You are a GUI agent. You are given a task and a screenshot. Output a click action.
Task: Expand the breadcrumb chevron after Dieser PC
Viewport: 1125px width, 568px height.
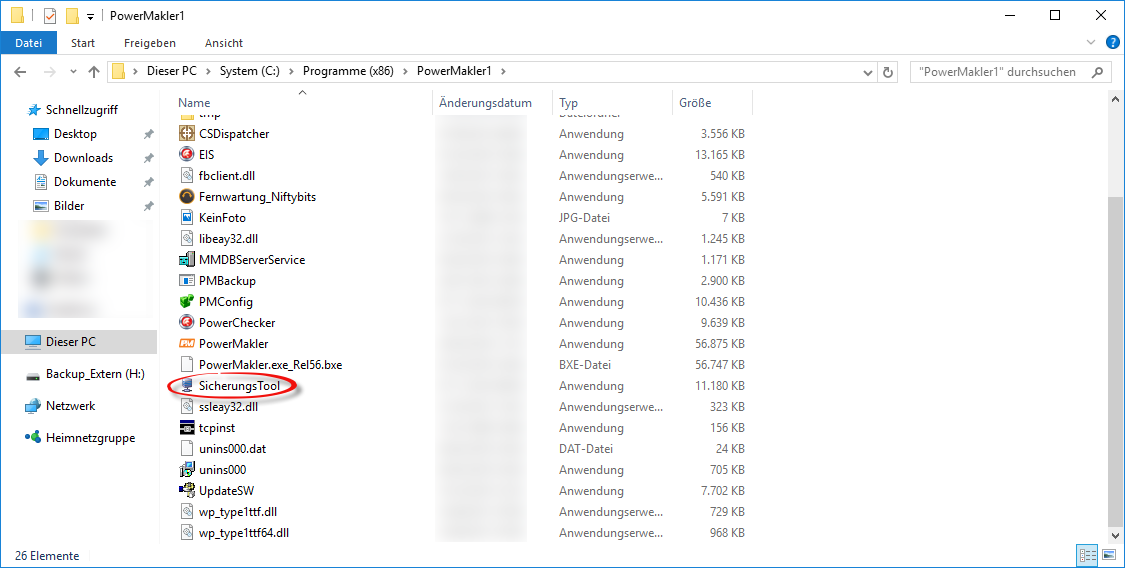208,71
